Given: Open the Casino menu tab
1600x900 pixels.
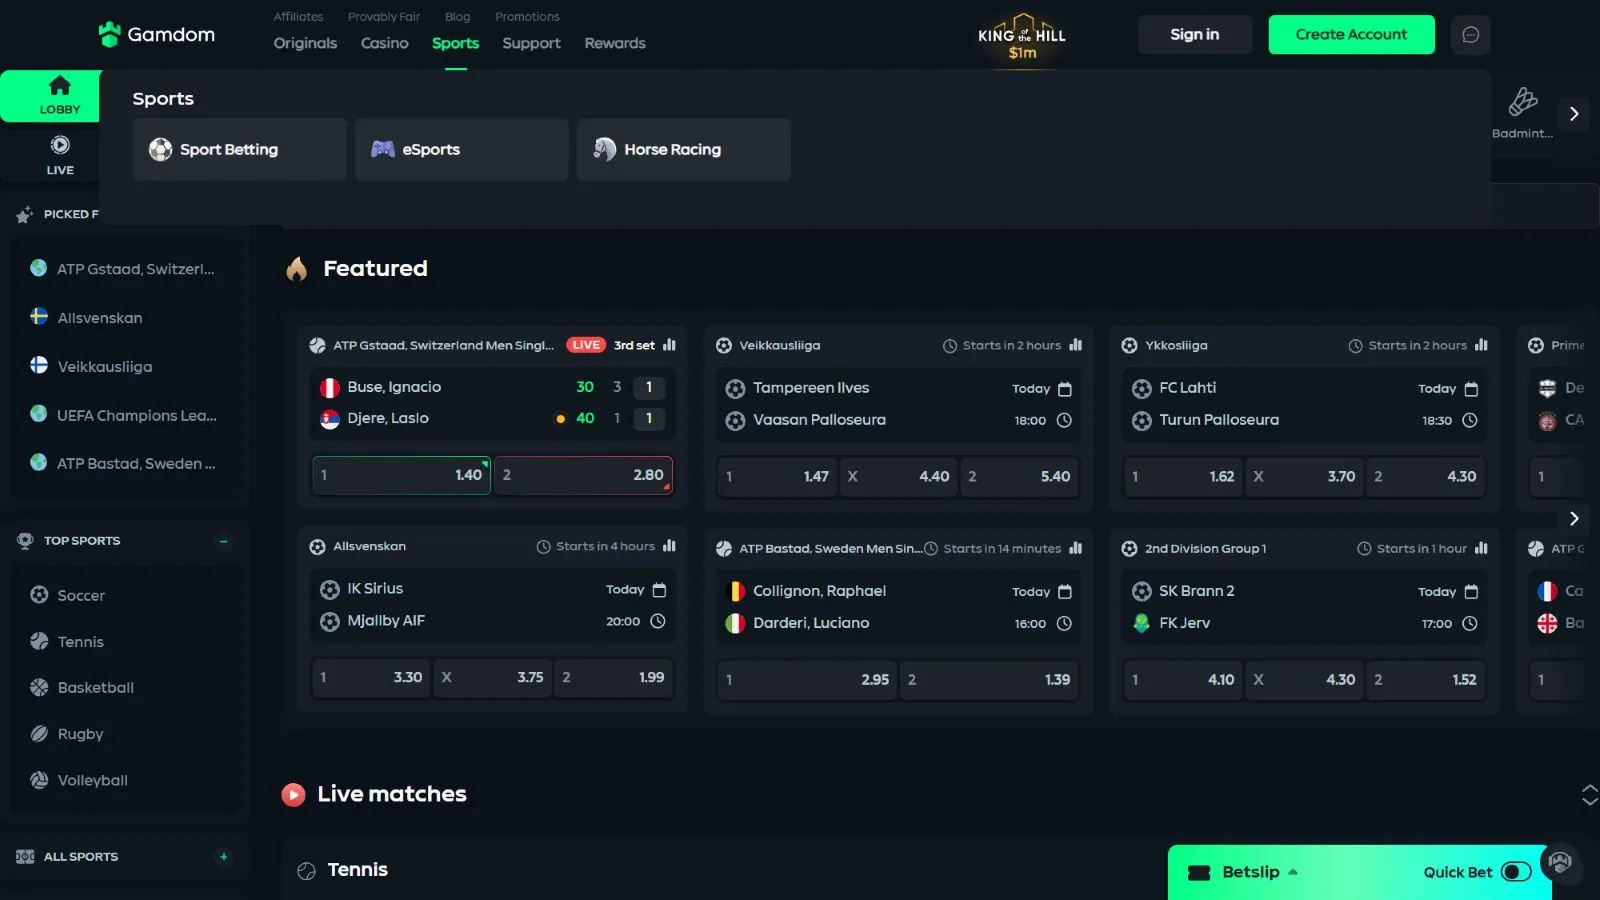Looking at the screenshot, I should click(384, 43).
